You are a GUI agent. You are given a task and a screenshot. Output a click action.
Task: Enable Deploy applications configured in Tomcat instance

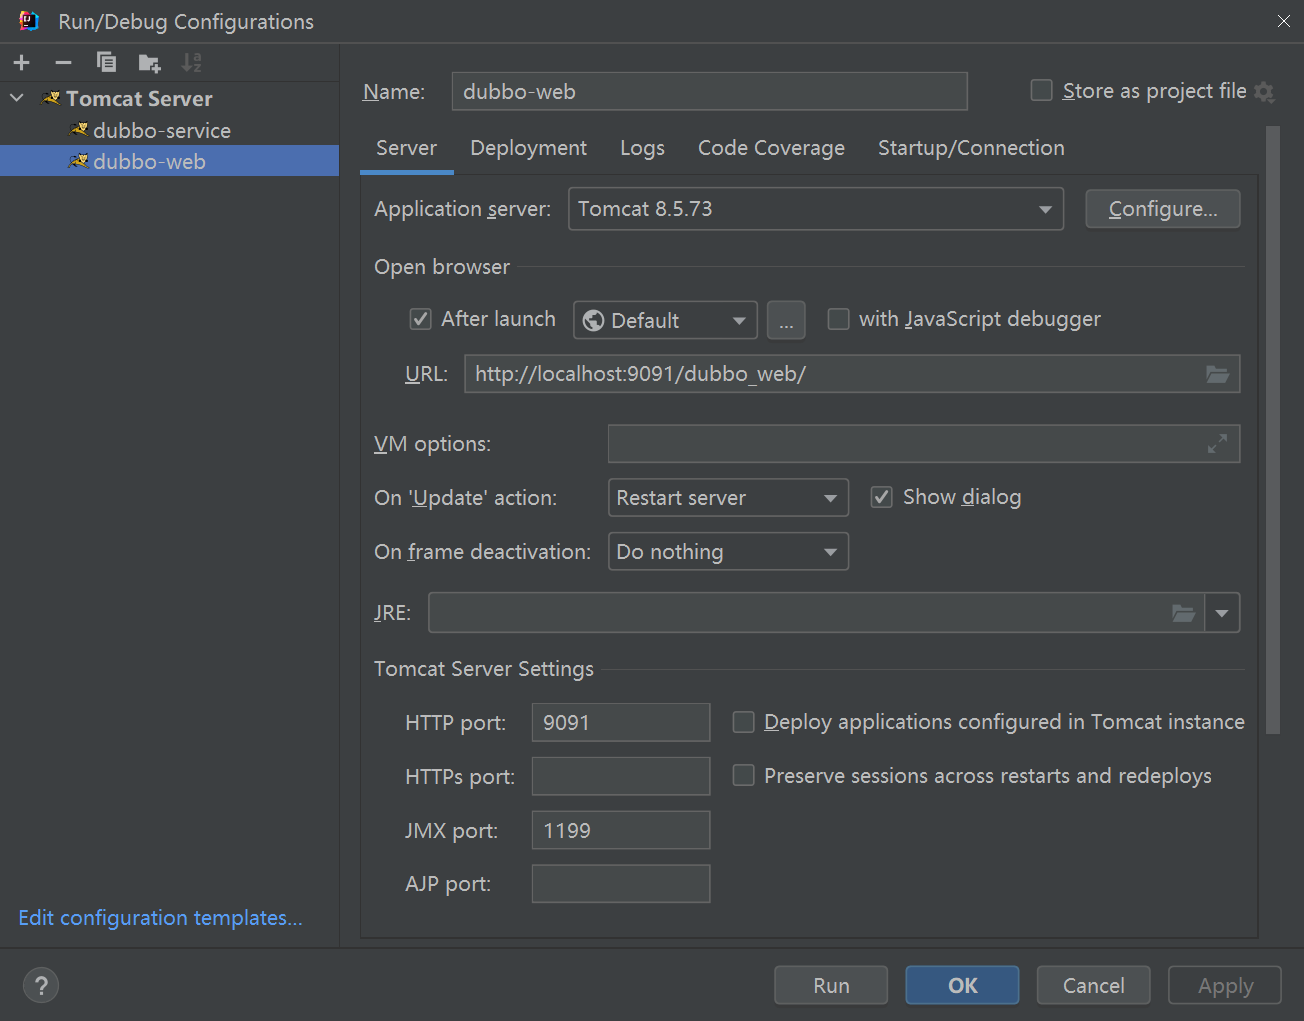click(743, 722)
